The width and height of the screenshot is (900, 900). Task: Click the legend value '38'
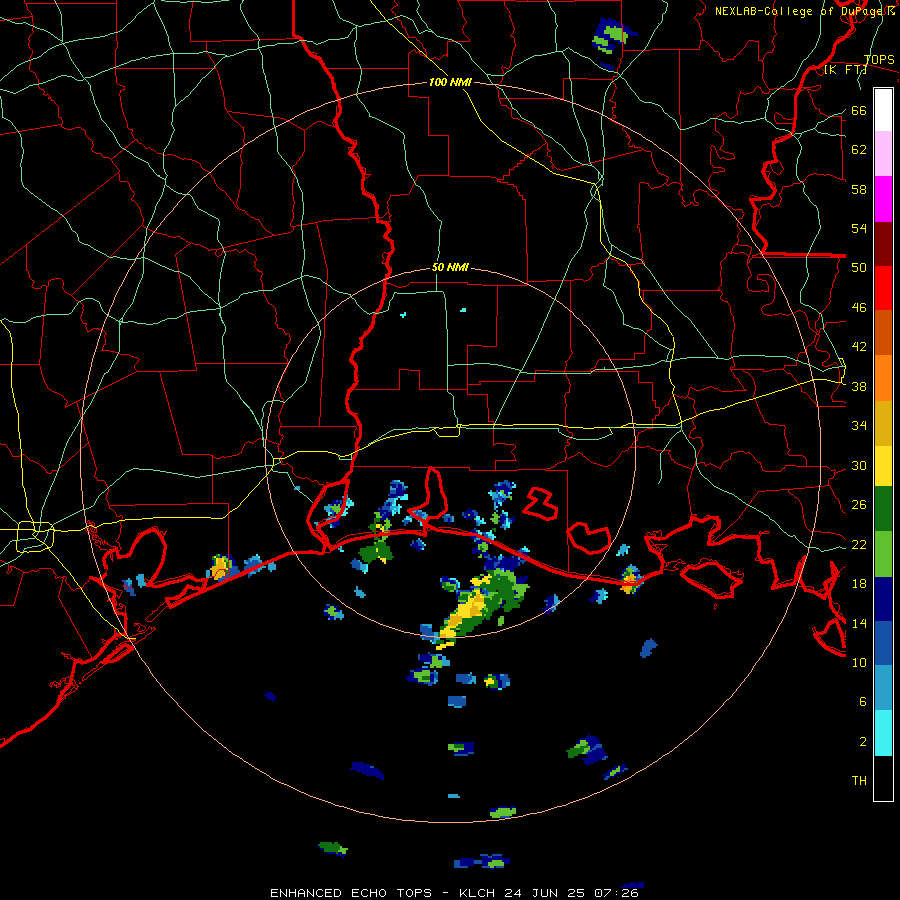click(x=859, y=386)
